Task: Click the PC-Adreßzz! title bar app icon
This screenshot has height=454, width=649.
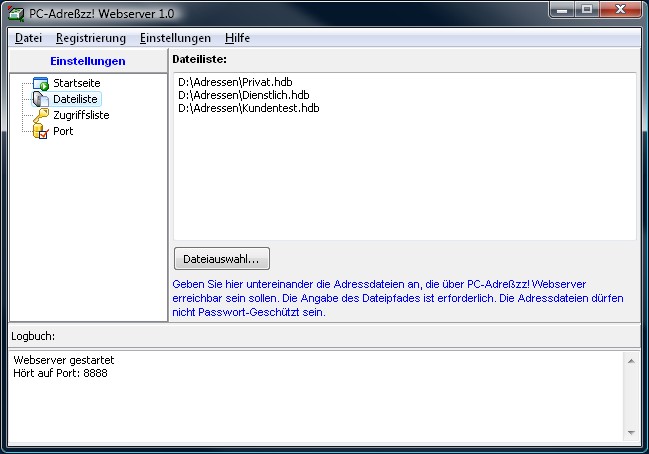Action: click(x=16, y=14)
